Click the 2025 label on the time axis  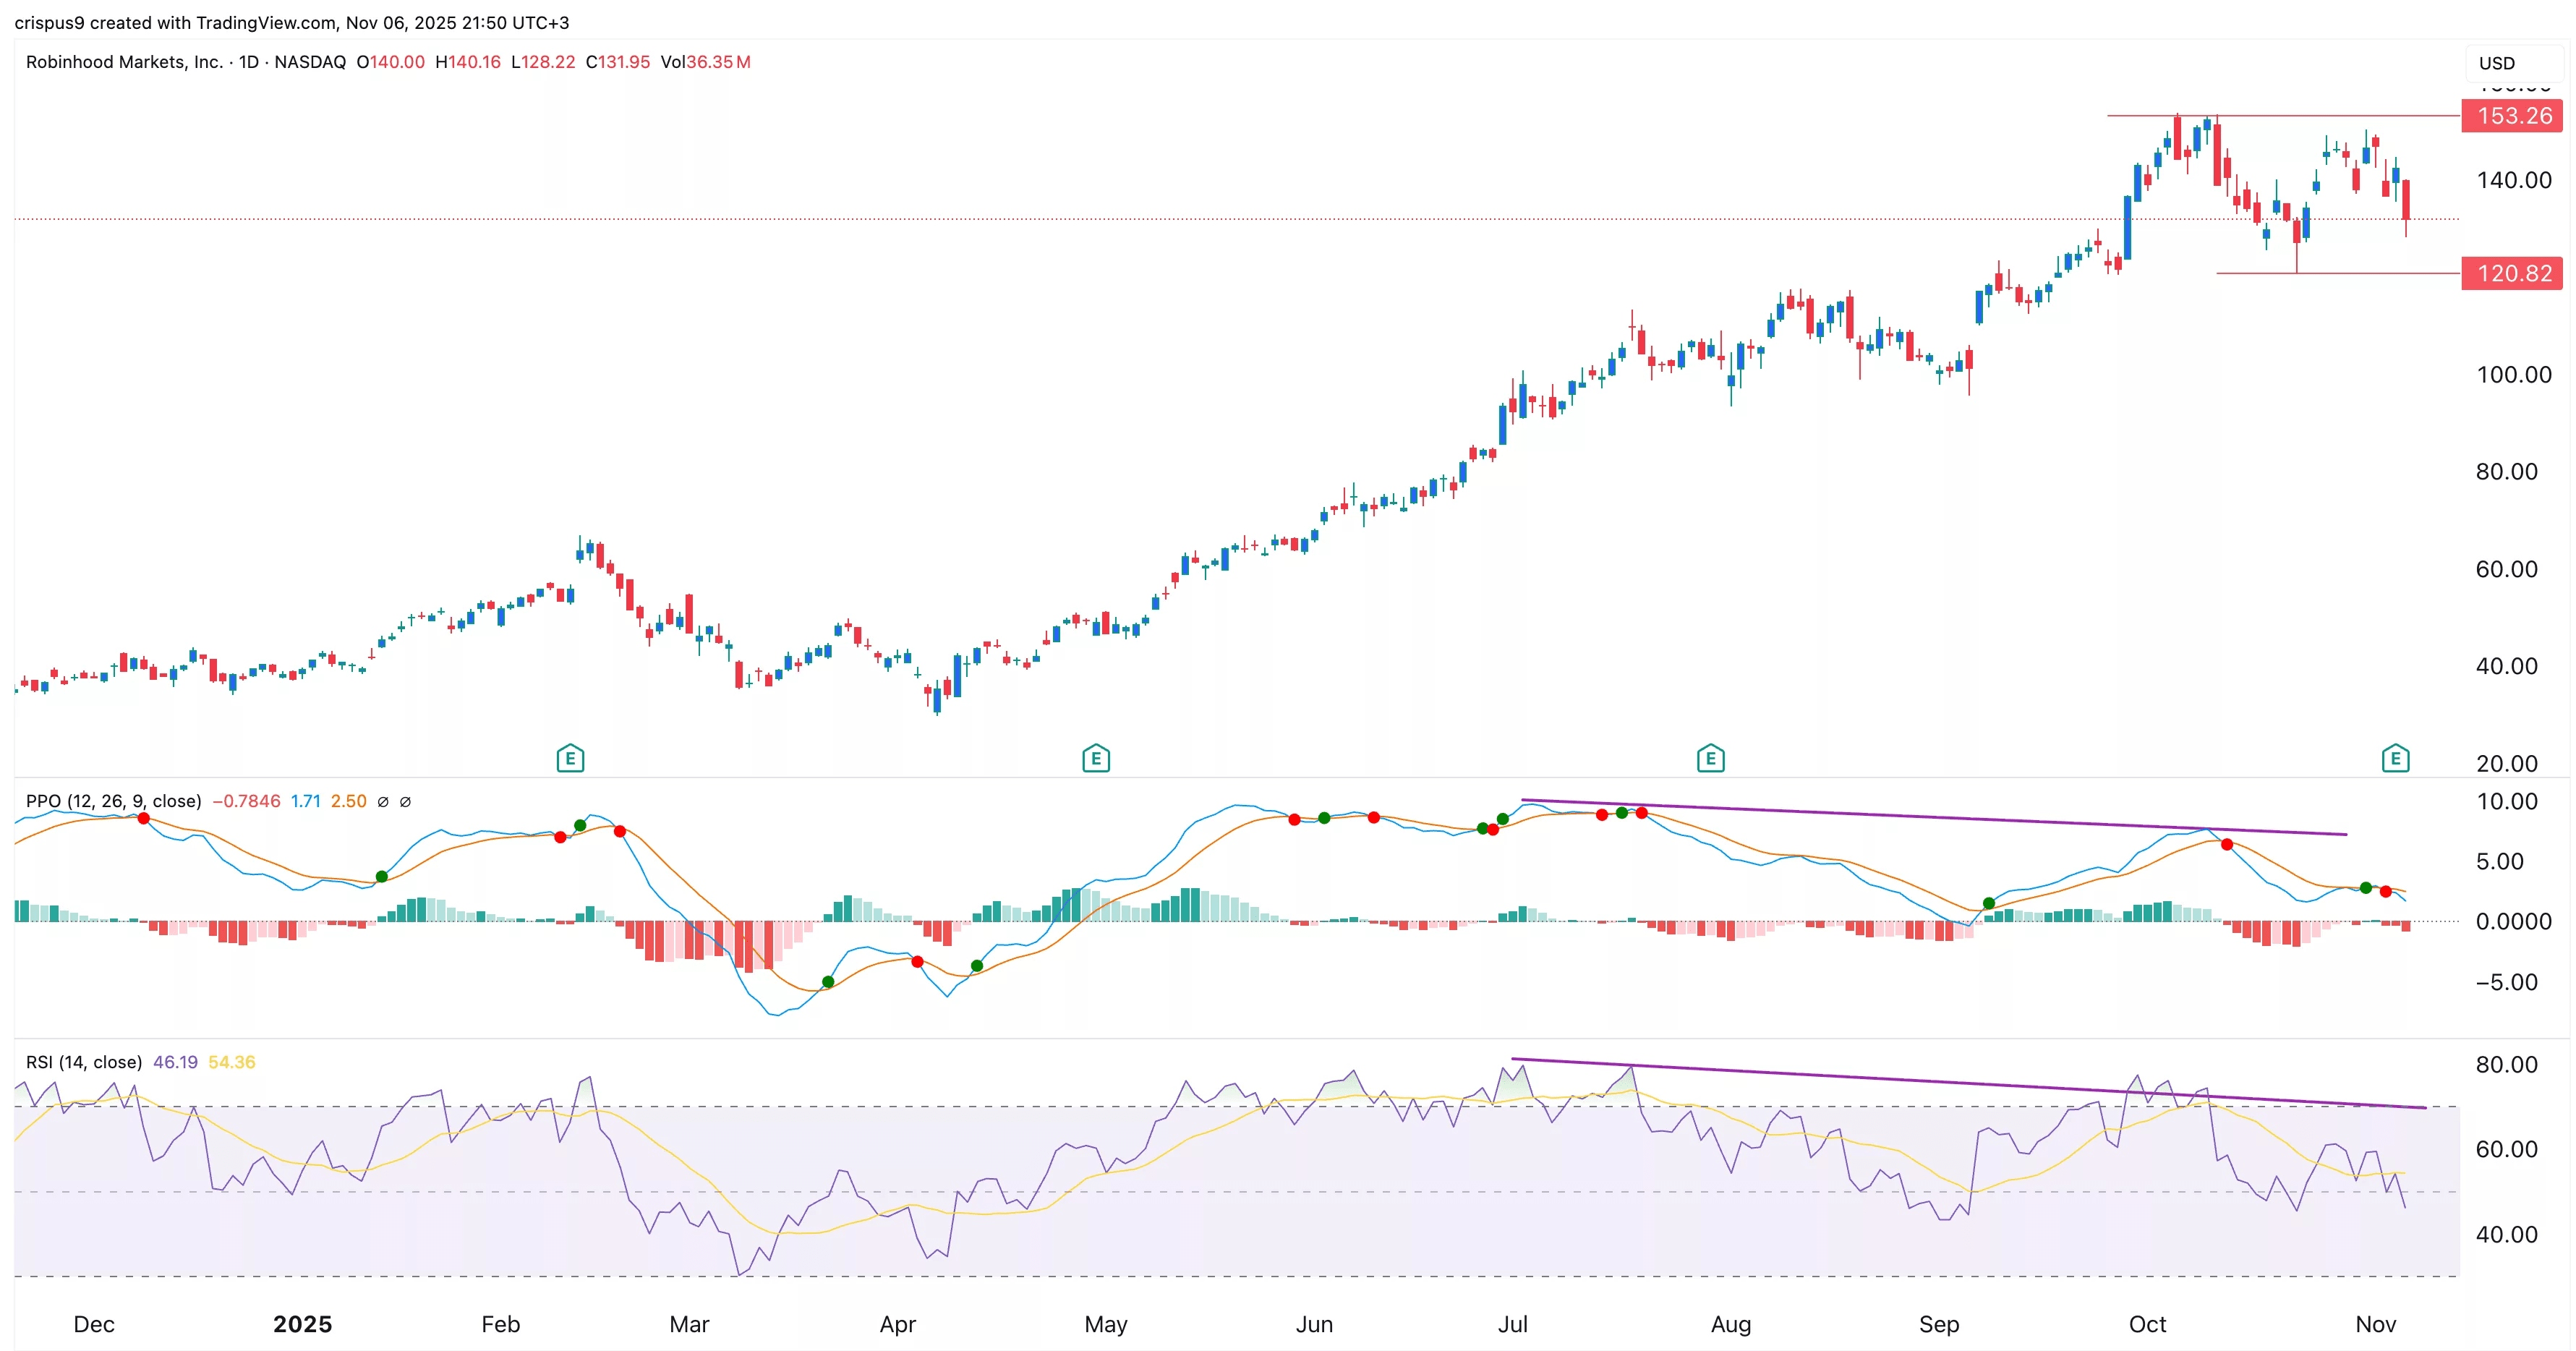click(x=302, y=1324)
